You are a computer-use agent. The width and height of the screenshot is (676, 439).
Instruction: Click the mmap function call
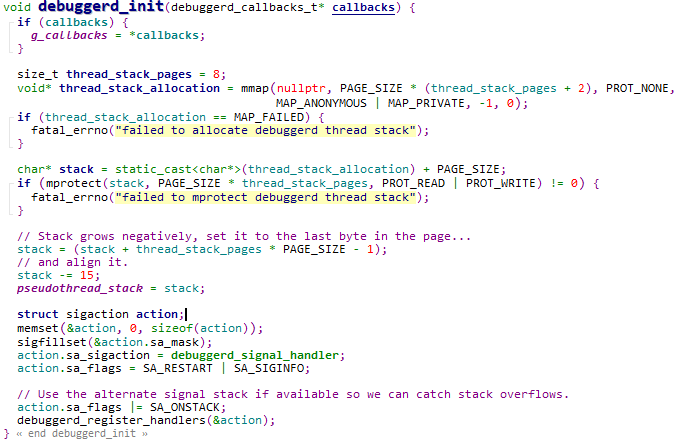(x=255, y=88)
